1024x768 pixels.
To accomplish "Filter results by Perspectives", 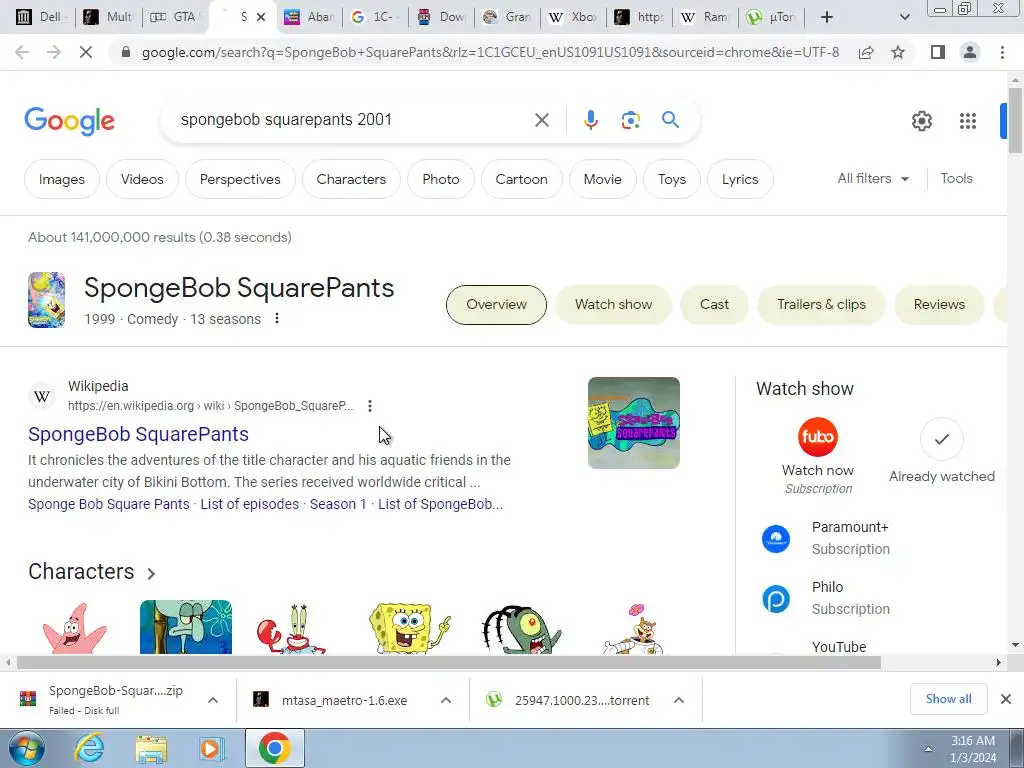I will point(240,179).
